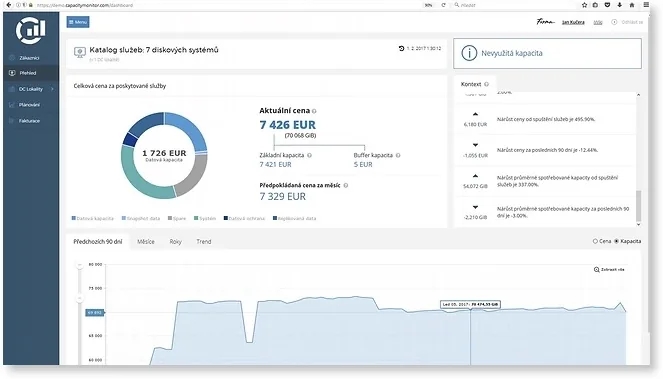Click the Nevyužitá kapacita info icon
The height and width of the screenshot is (379, 663).
point(469,53)
